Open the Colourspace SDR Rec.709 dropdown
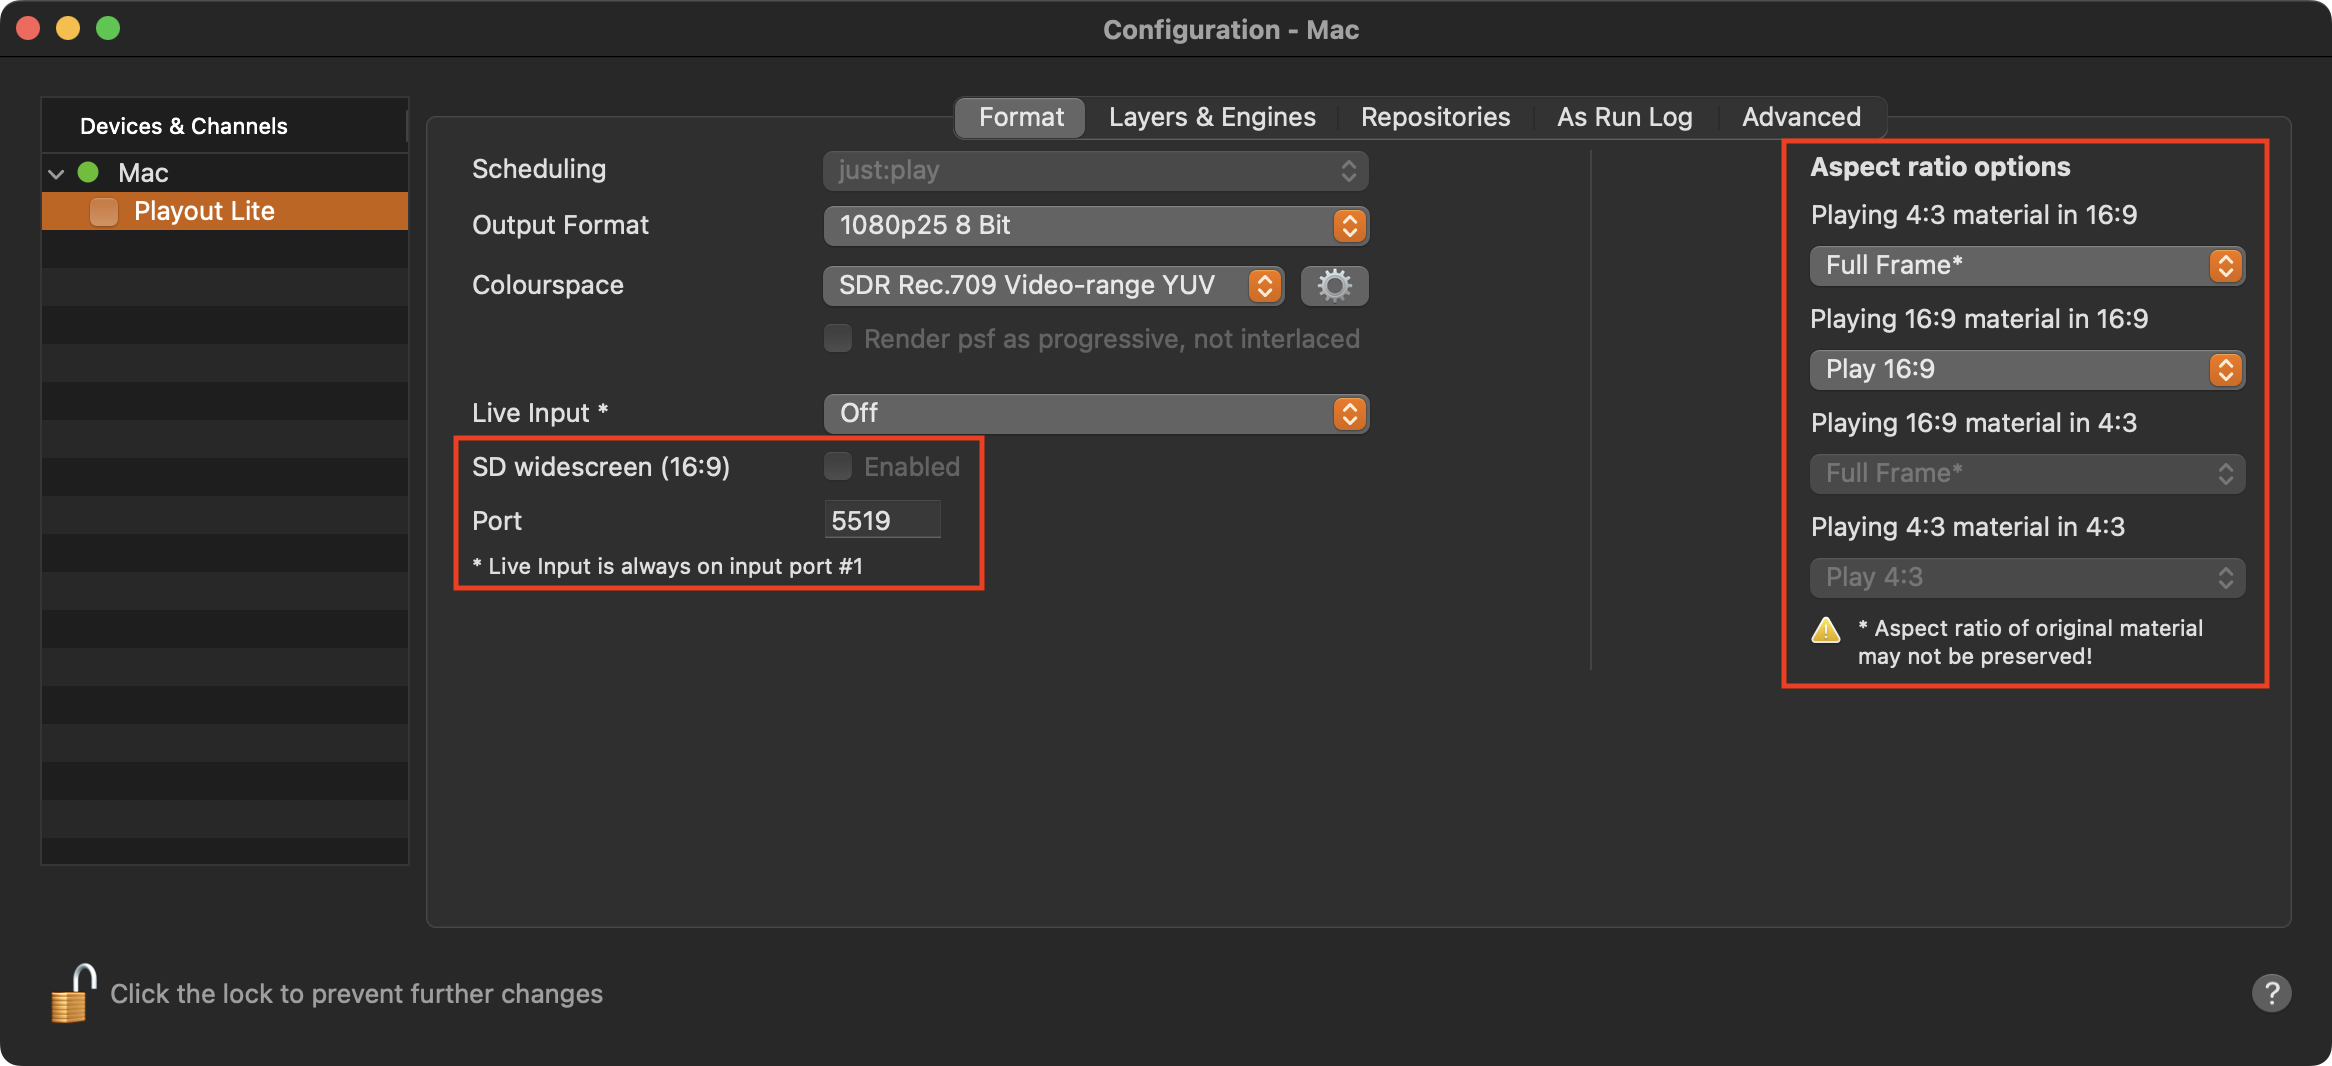The image size is (2332, 1066). click(x=1054, y=286)
